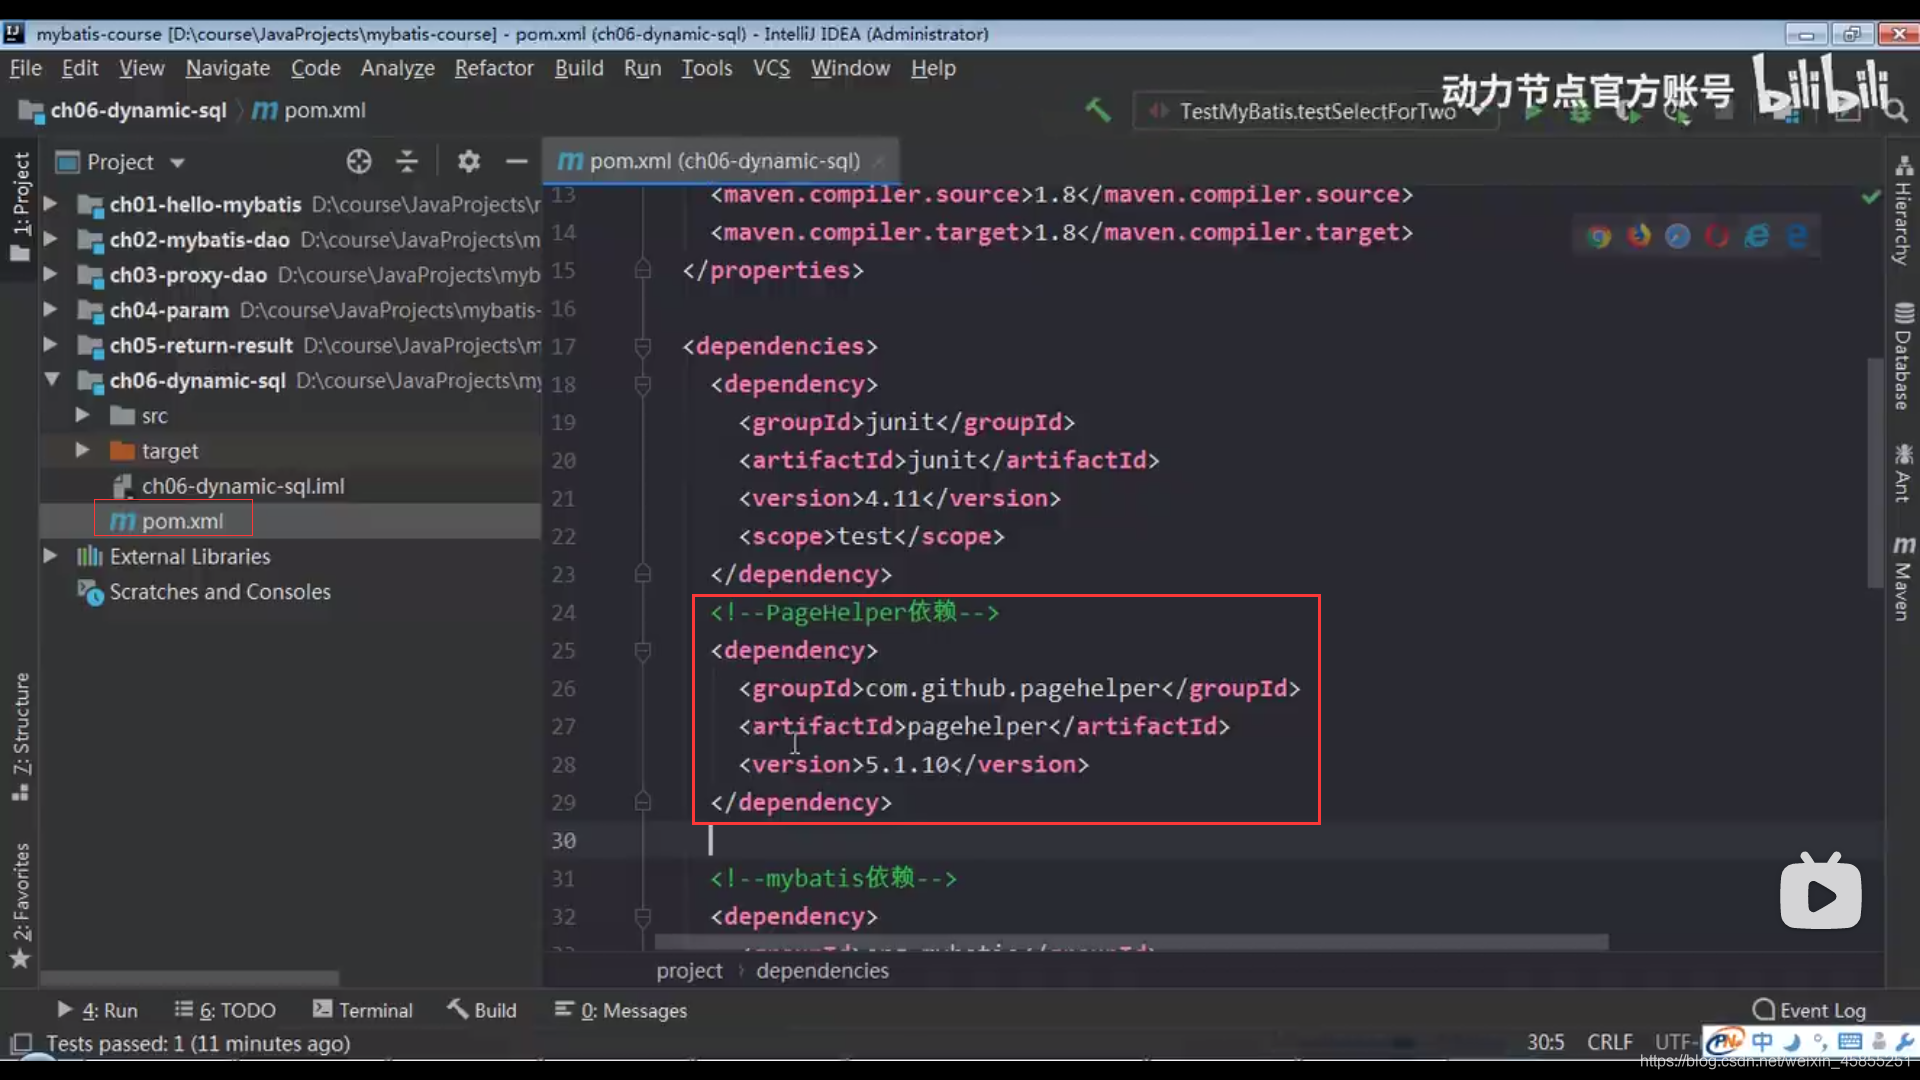Image resolution: width=1920 pixels, height=1080 pixels.
Task: Open the File menu
Action: point(26,68)
